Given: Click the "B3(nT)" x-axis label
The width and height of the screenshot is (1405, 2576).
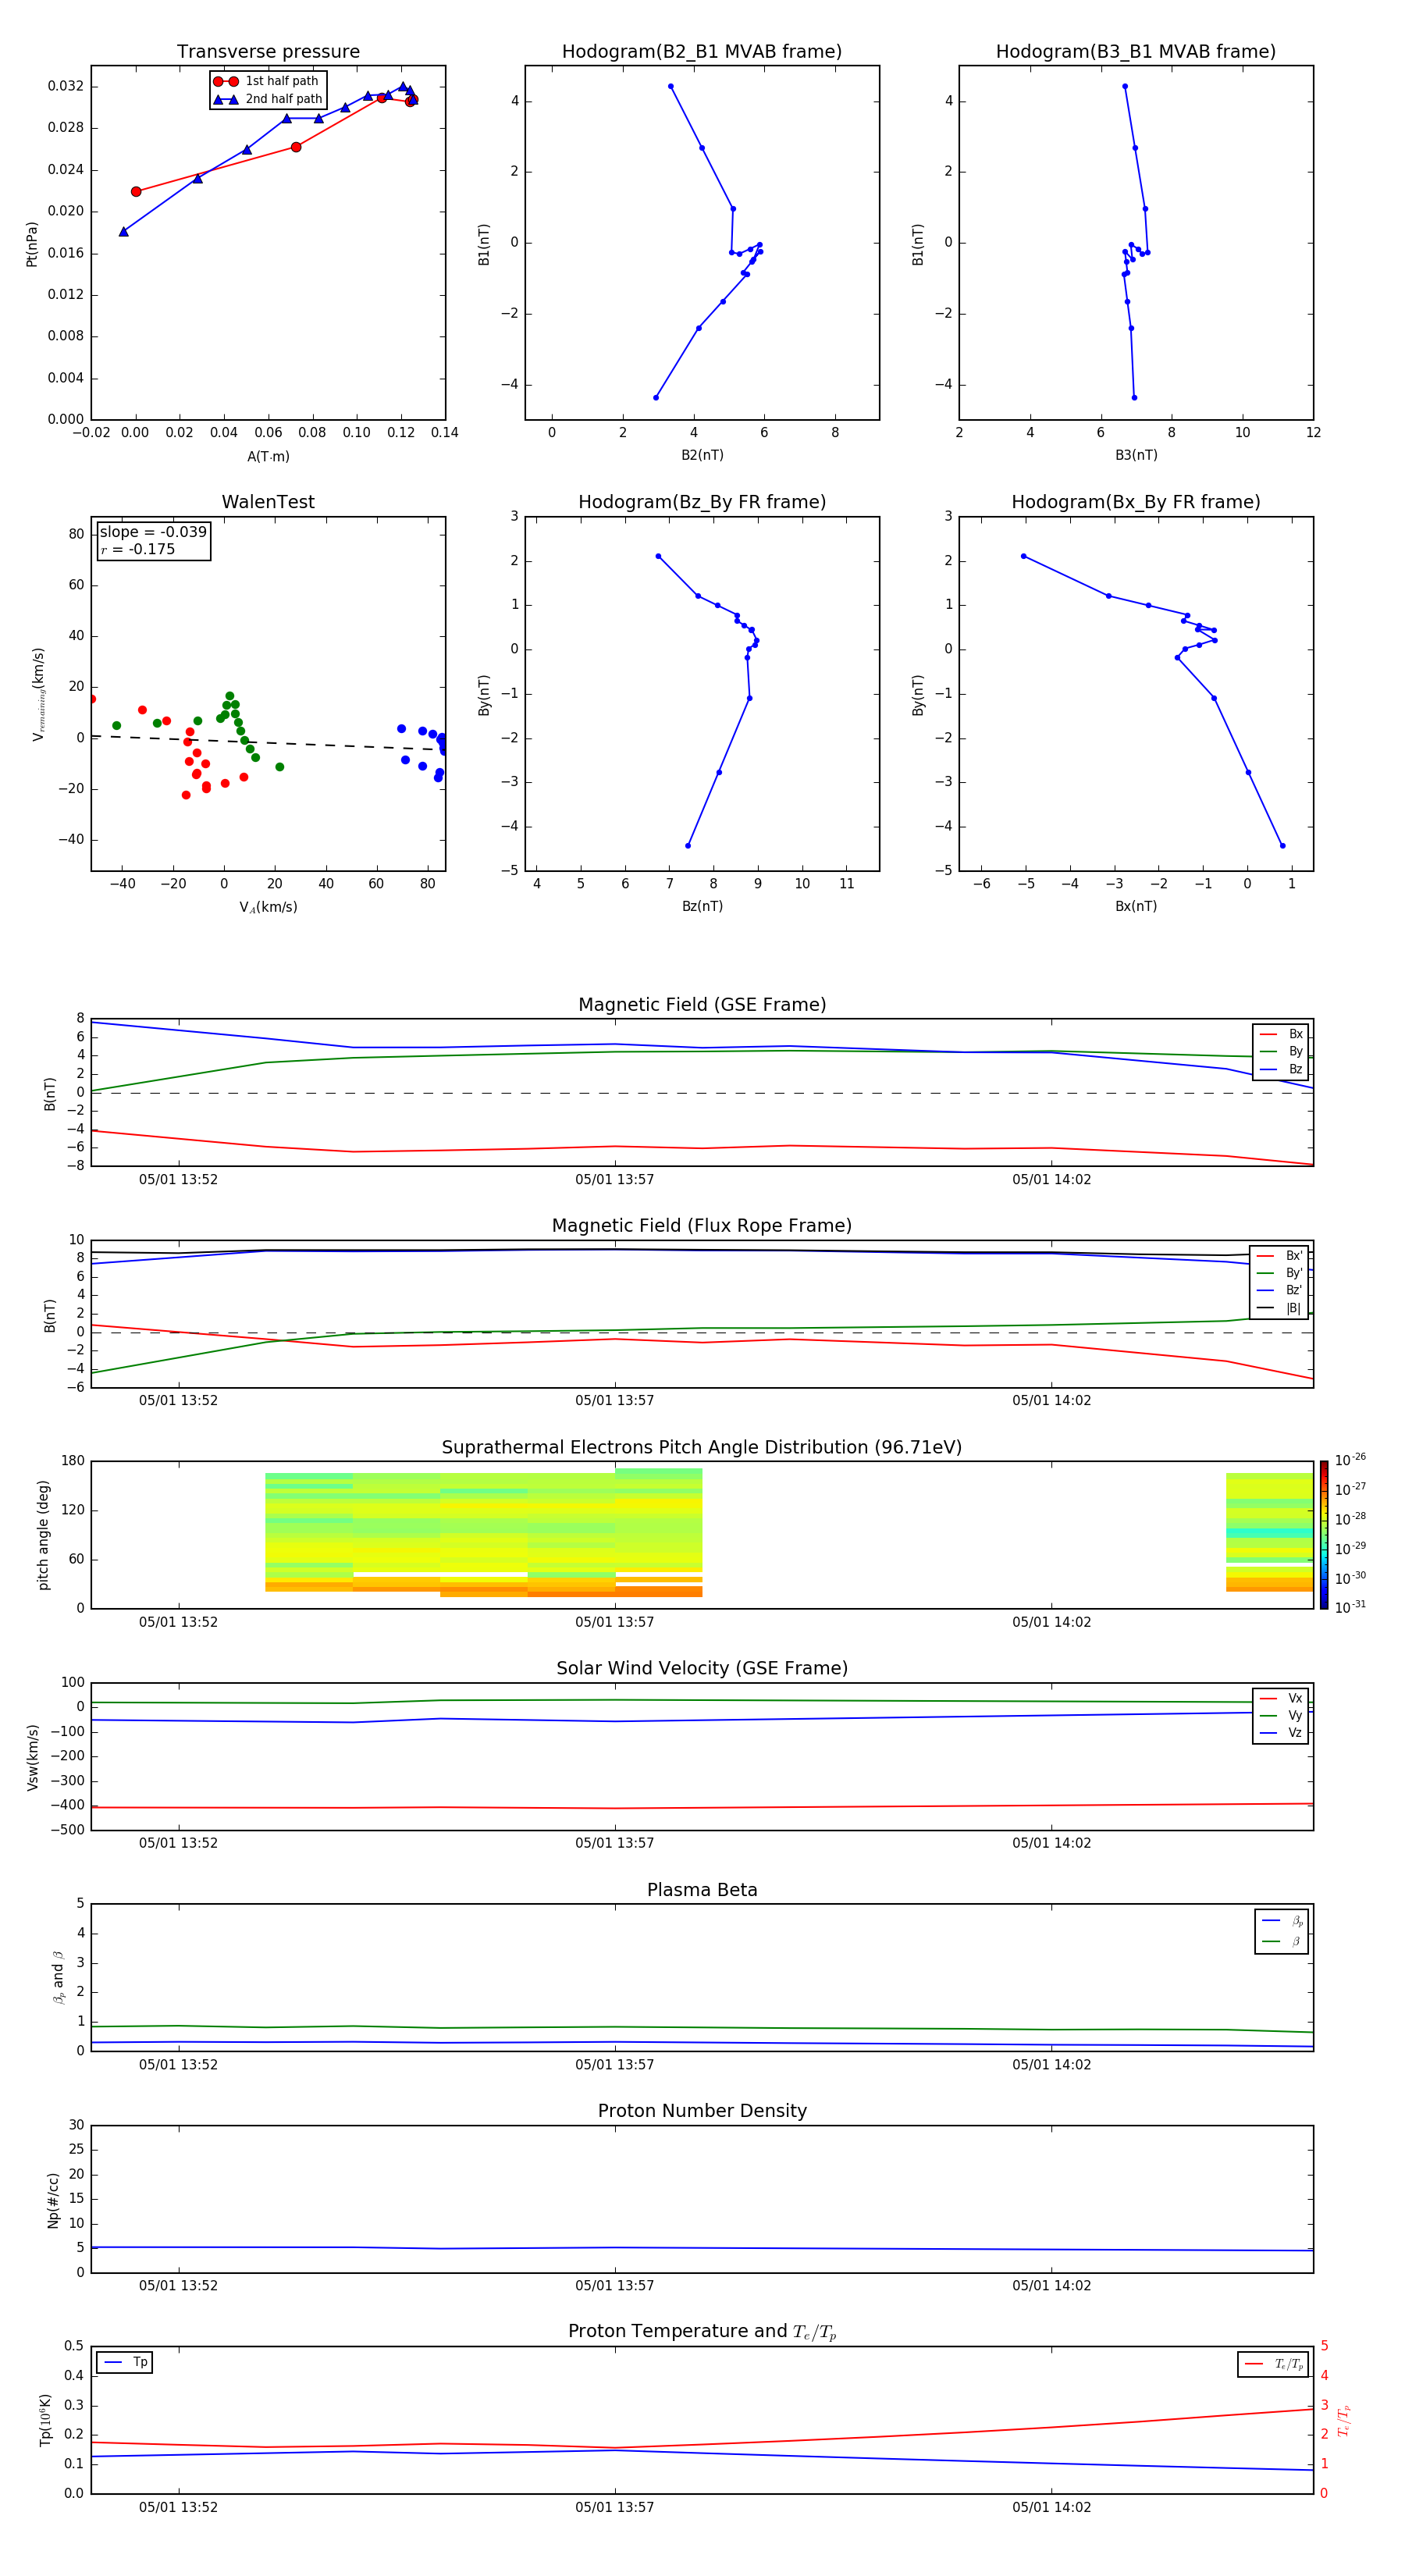Looking at the screenshot, I should [x=1136, y=455].
